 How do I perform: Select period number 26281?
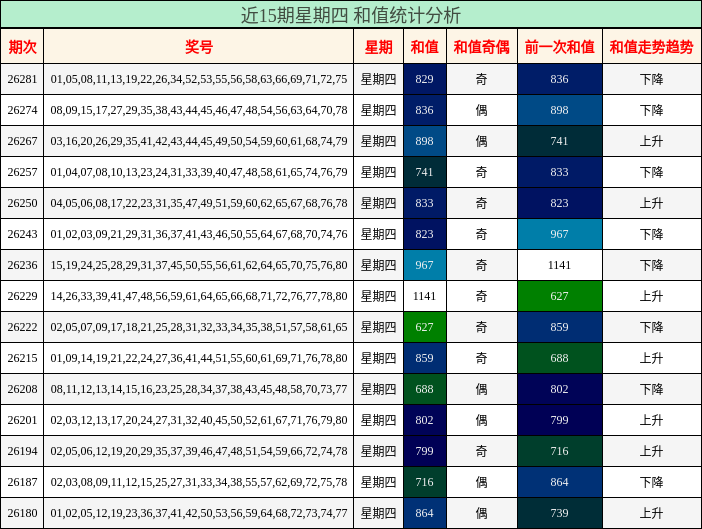point(22,79)
